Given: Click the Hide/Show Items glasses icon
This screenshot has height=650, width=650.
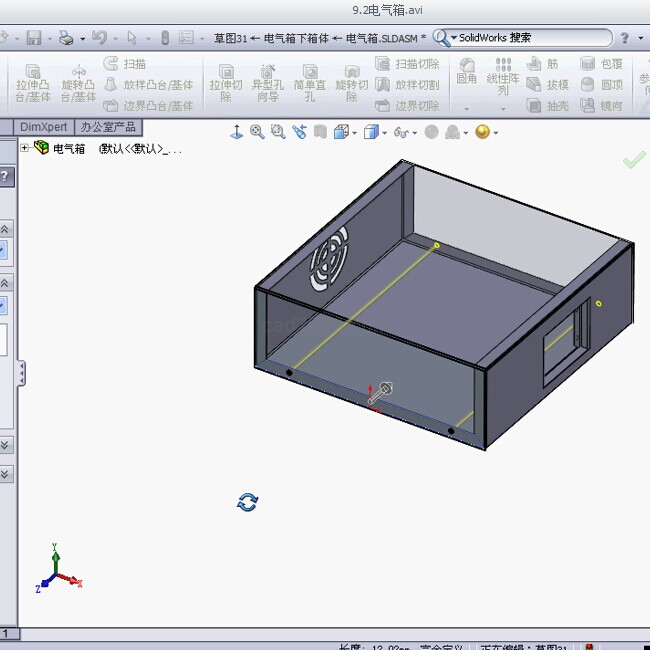Looking at the screenshot, I should pos(401,131).
